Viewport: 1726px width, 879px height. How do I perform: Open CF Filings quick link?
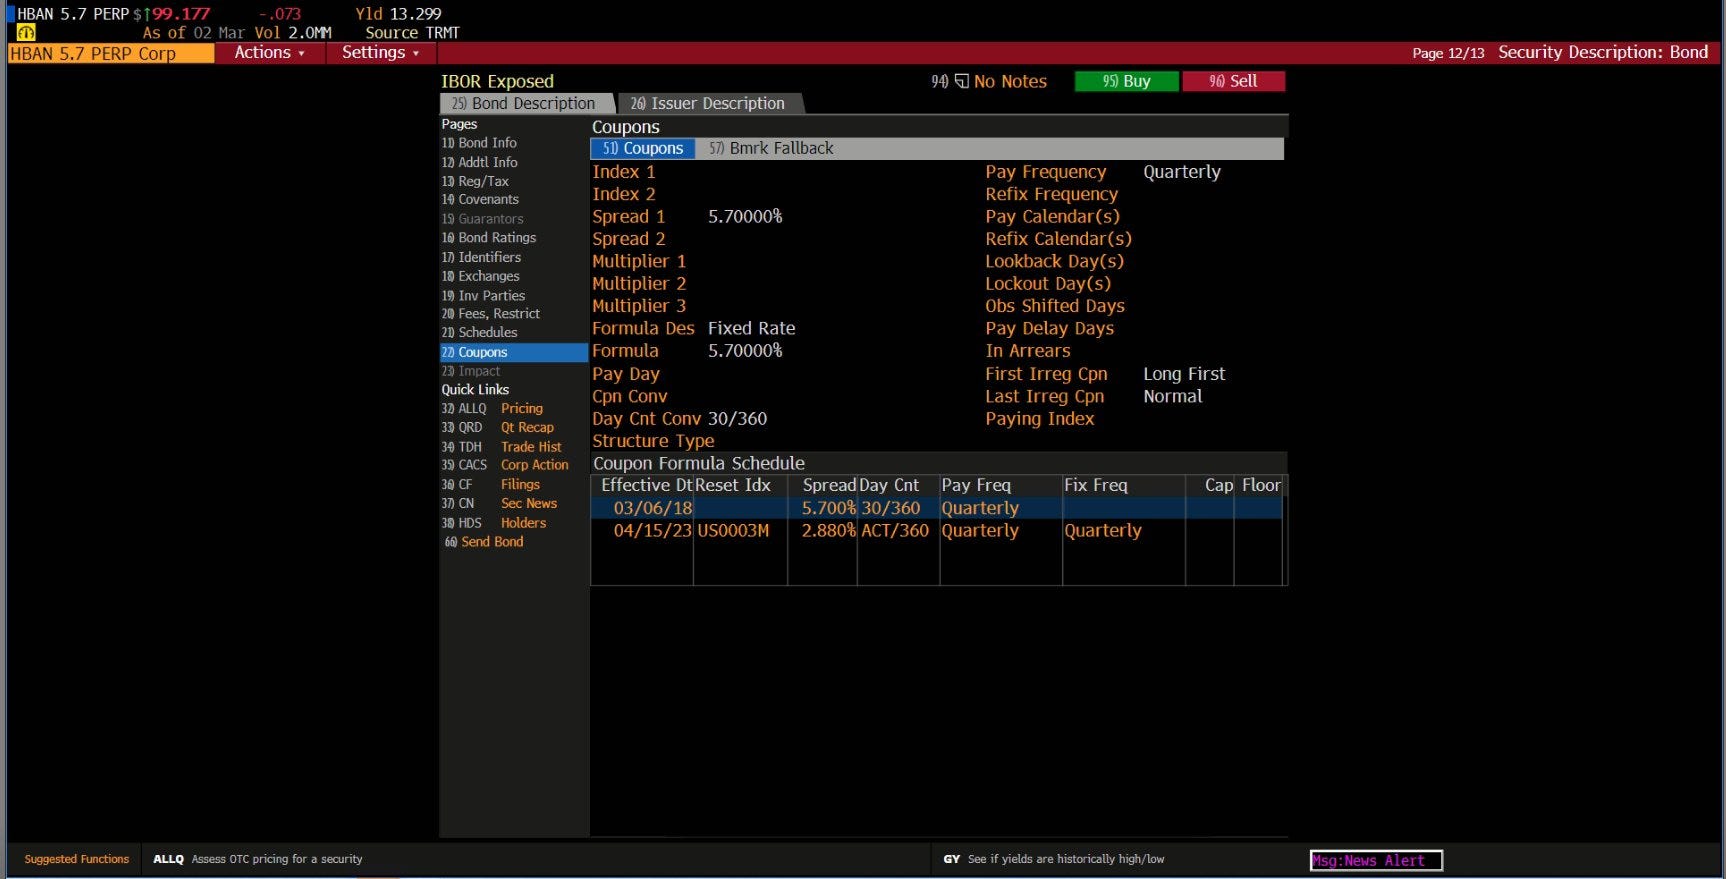coord(490,484)
